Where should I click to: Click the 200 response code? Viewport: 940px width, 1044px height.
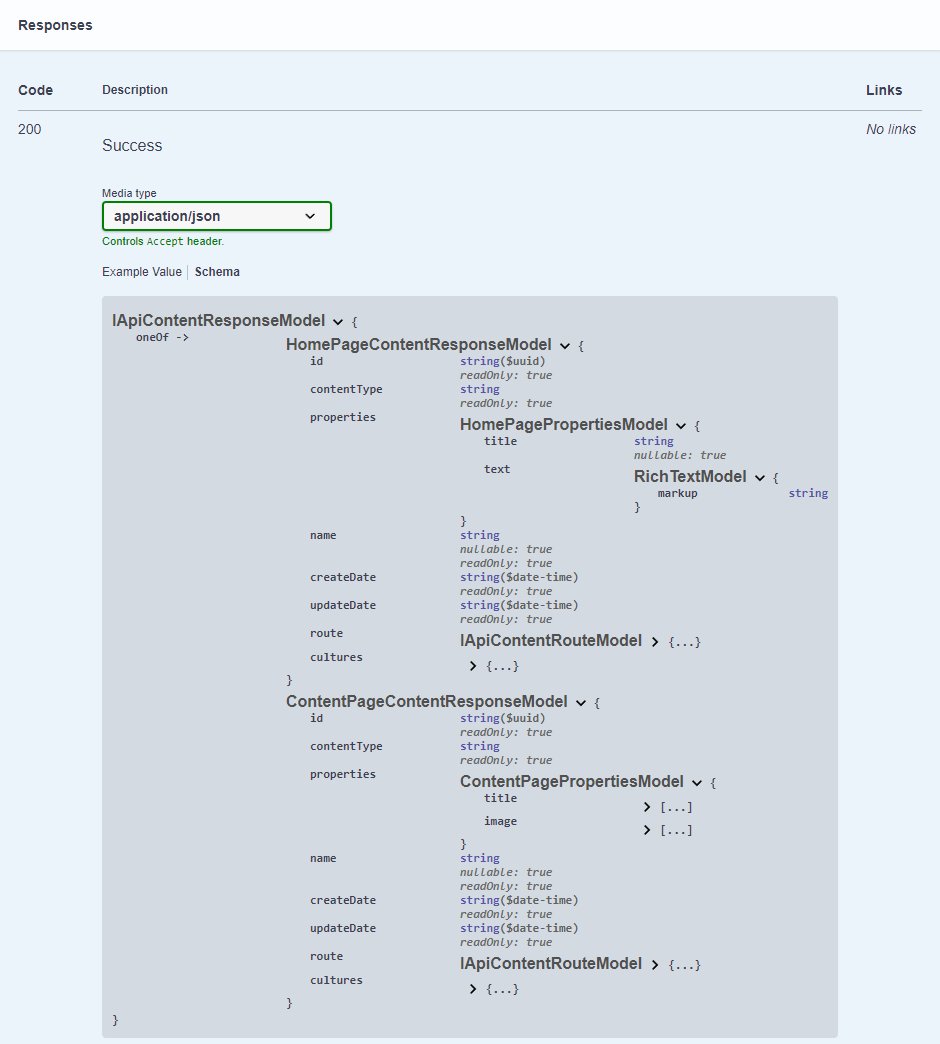click(x=29, y=129)
